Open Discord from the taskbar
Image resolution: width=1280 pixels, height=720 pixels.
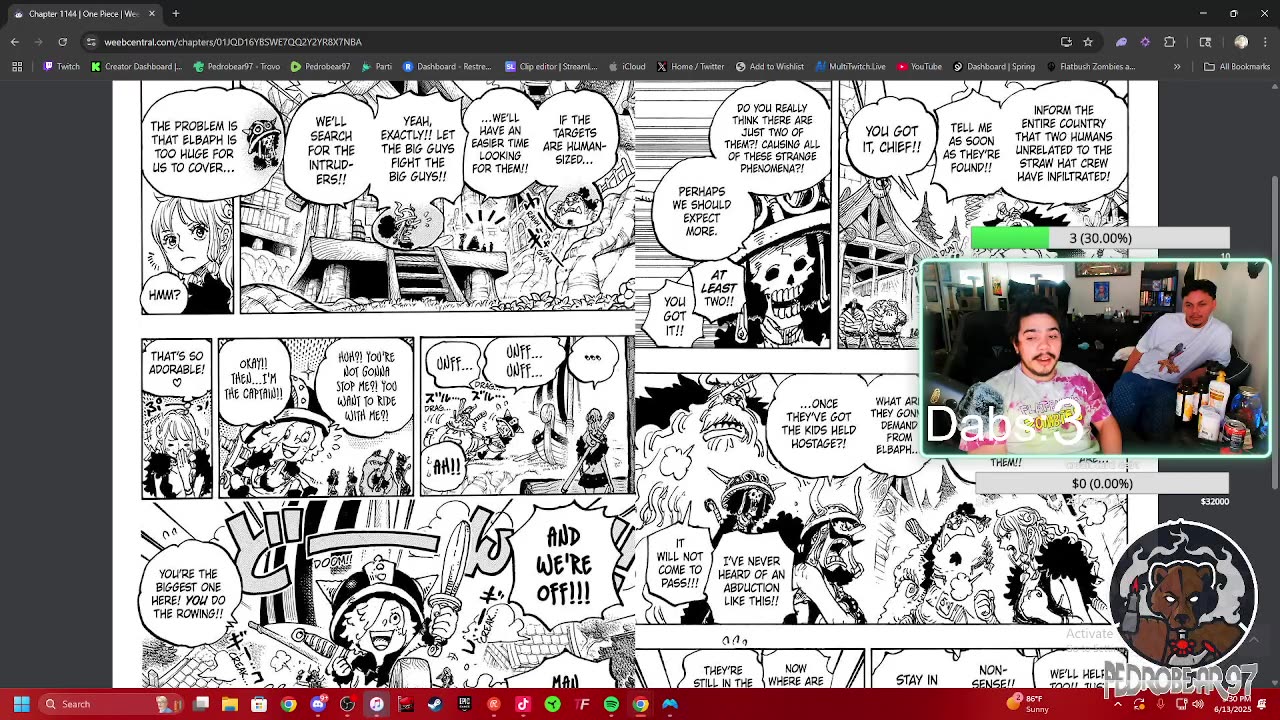tap(318, 704)
